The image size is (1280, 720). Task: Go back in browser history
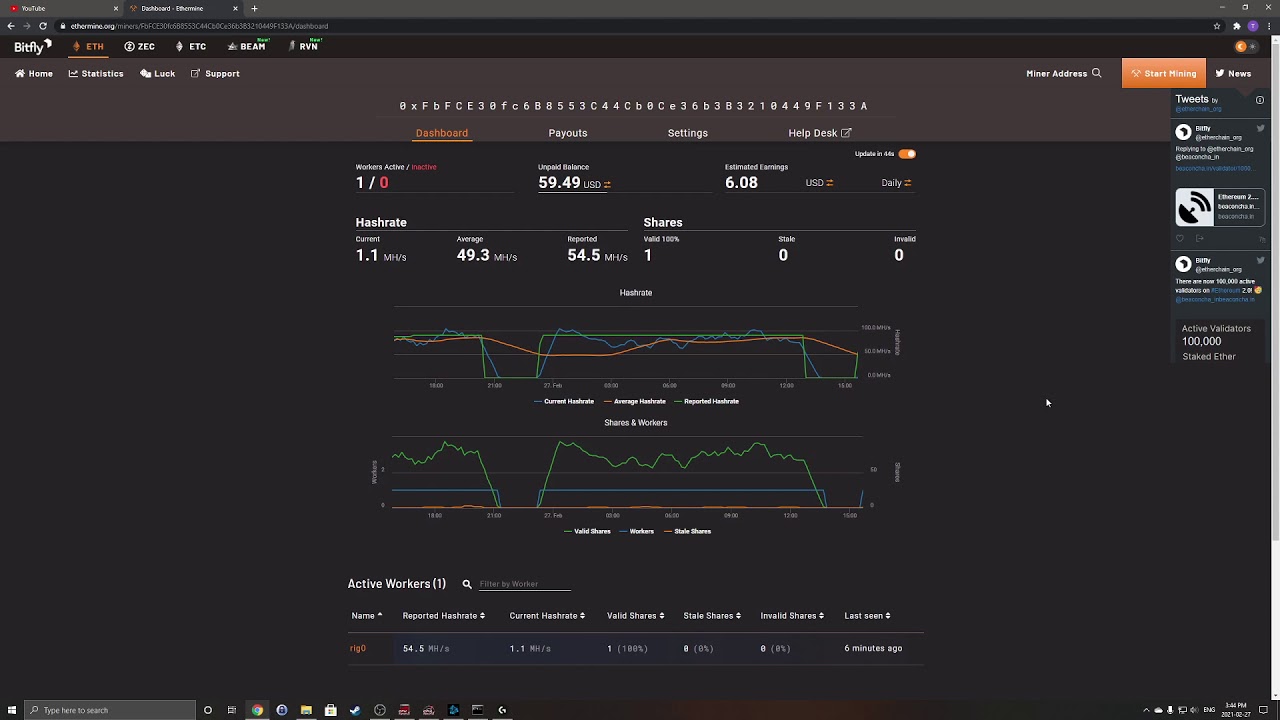(x=11, y=26)
